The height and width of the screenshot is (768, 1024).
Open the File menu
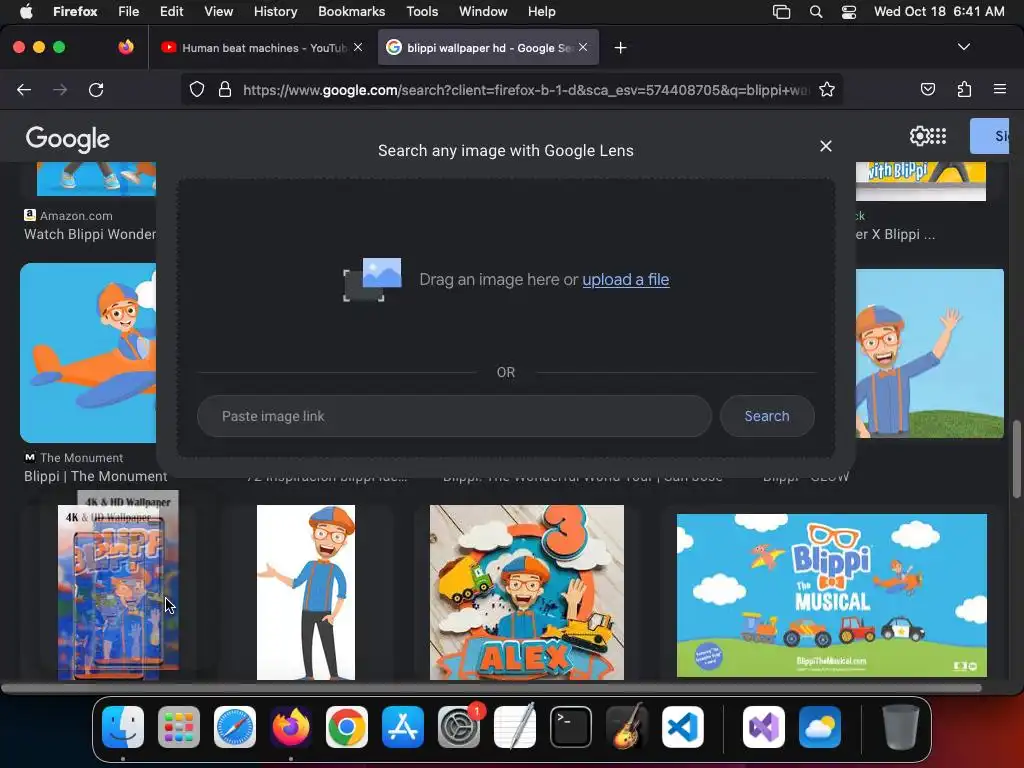(128, 11)
